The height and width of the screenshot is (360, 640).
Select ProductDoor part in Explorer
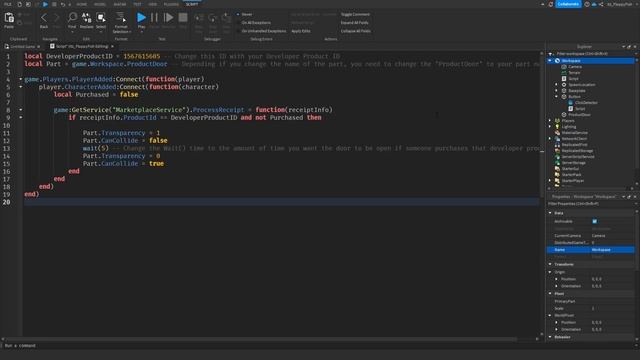[x=579, y=115]
